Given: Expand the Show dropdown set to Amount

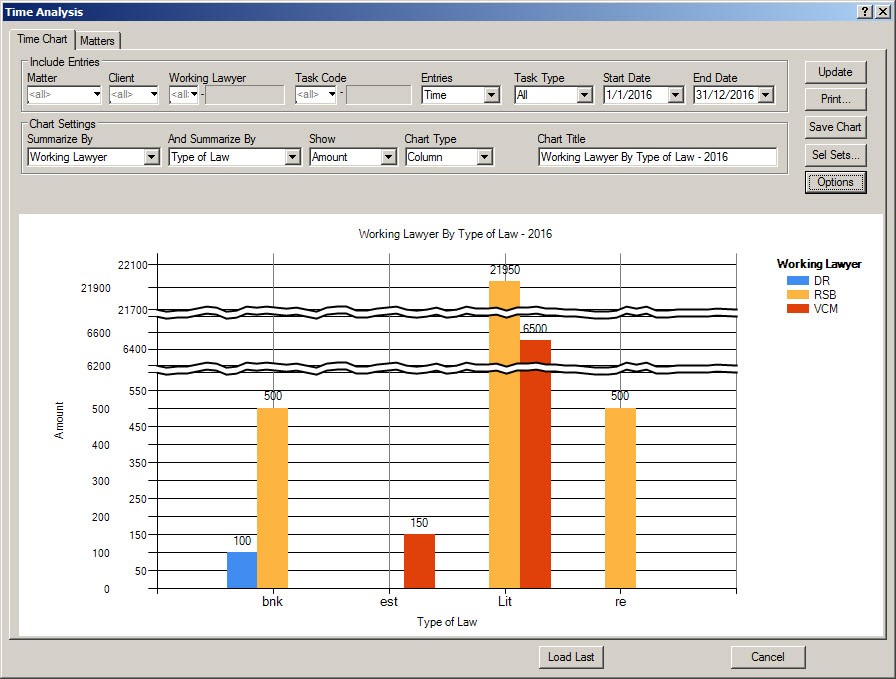Looking at the screenshot, I should coord(389,157).
